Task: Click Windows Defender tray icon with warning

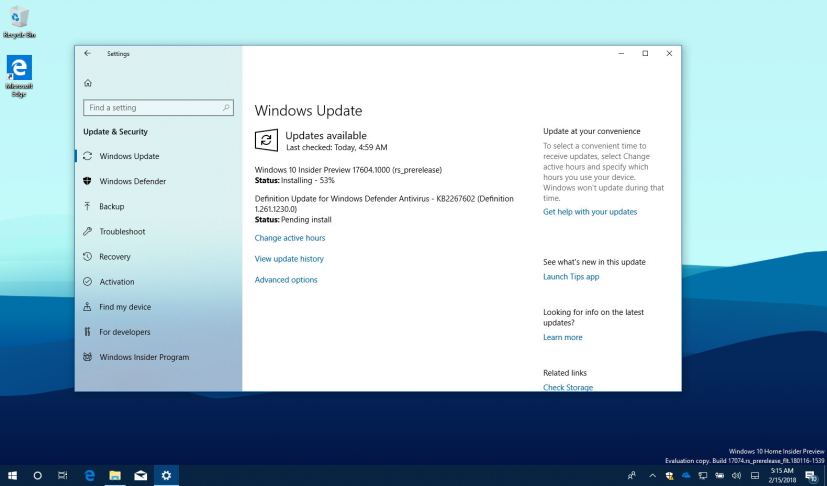Action: (669, 475)
